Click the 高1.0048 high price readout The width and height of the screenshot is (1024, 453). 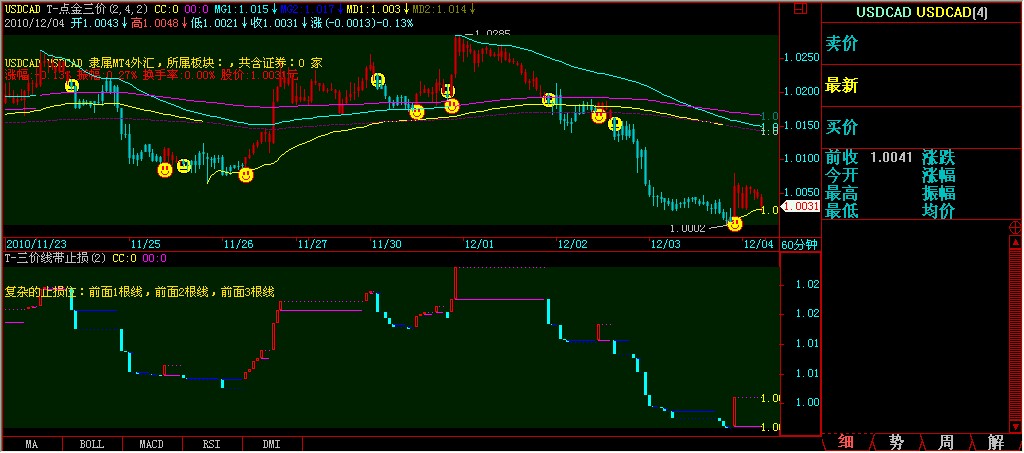(156, 23)
